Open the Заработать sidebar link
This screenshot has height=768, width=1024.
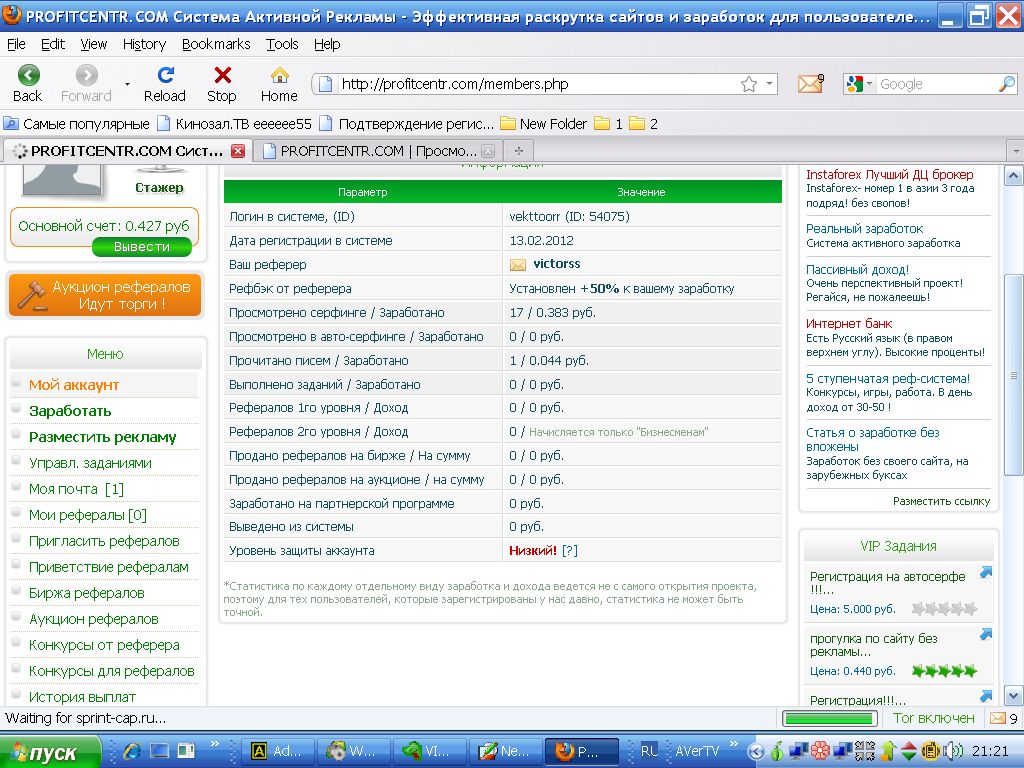pyautogui.click(x=70, y=411)
